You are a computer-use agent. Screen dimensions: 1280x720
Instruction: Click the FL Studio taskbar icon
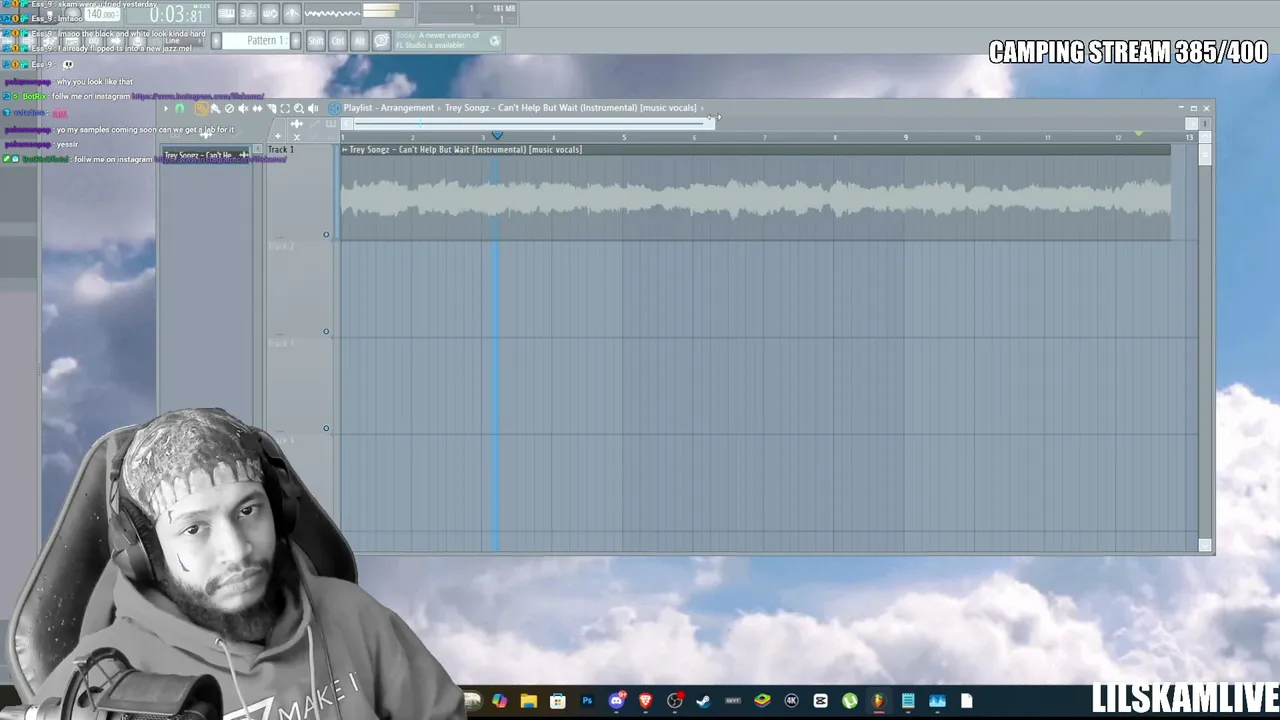pyautogui.click(x=879, y=701)
